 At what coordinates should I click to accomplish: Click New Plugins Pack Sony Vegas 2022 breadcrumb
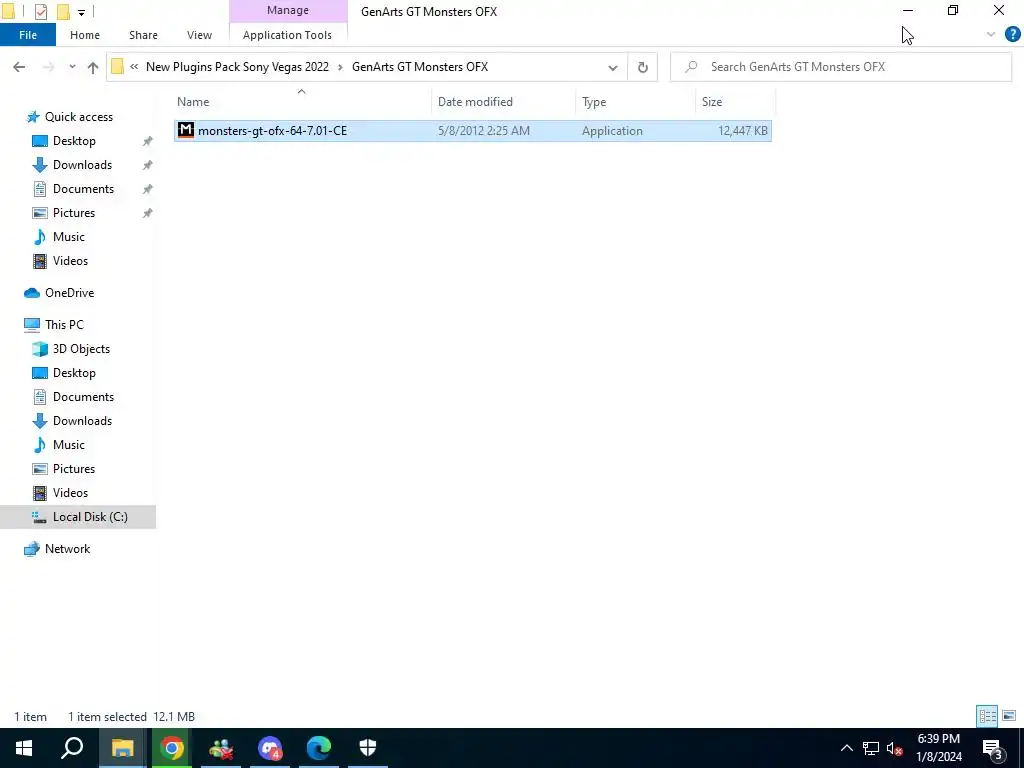point(237,67)
